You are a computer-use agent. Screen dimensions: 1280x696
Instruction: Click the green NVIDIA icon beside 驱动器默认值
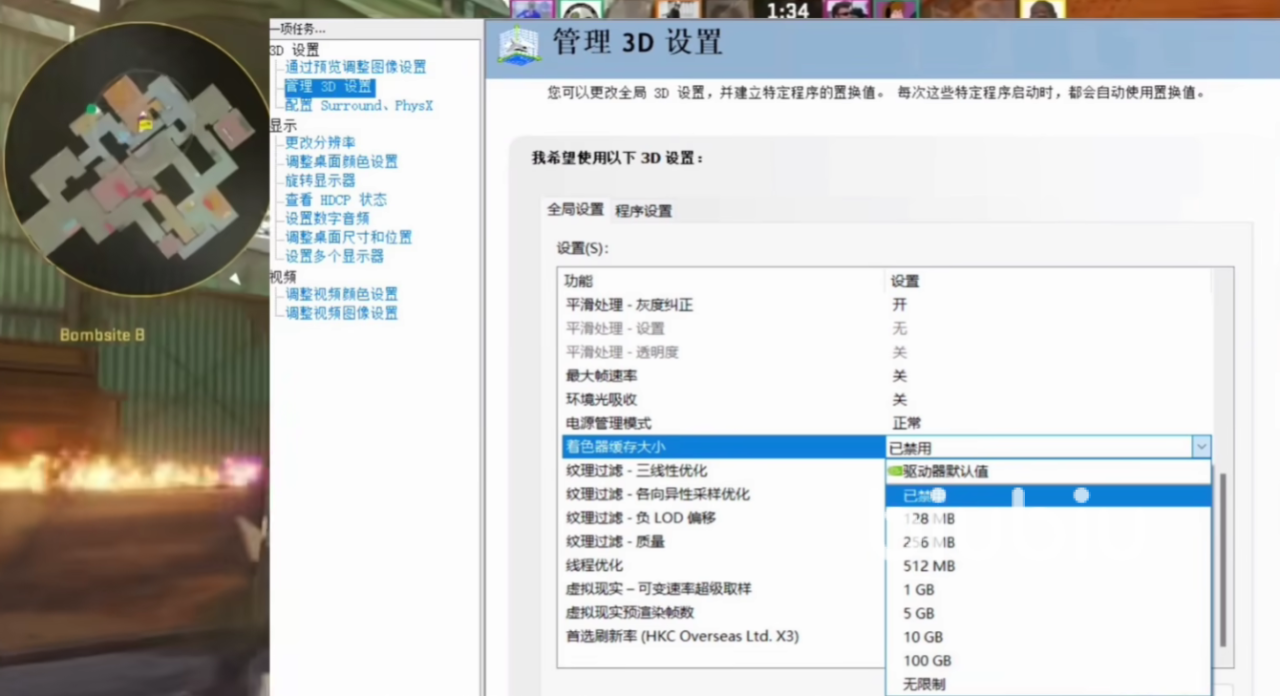click(x=895, y=471)
